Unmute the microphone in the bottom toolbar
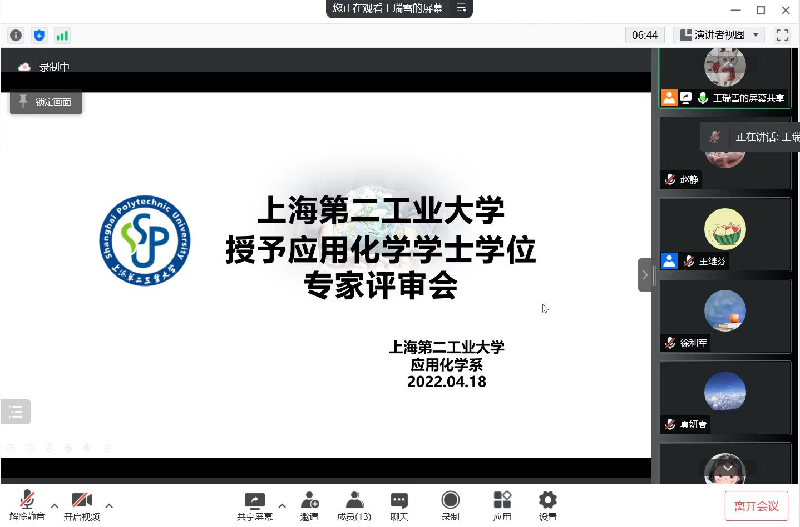 click(x=27, y=500)
